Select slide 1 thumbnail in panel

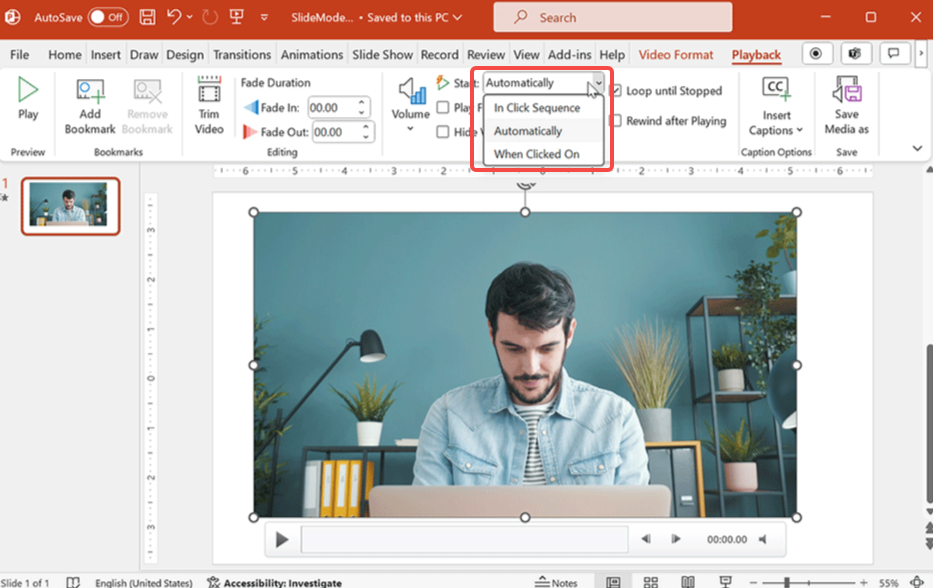70,206
